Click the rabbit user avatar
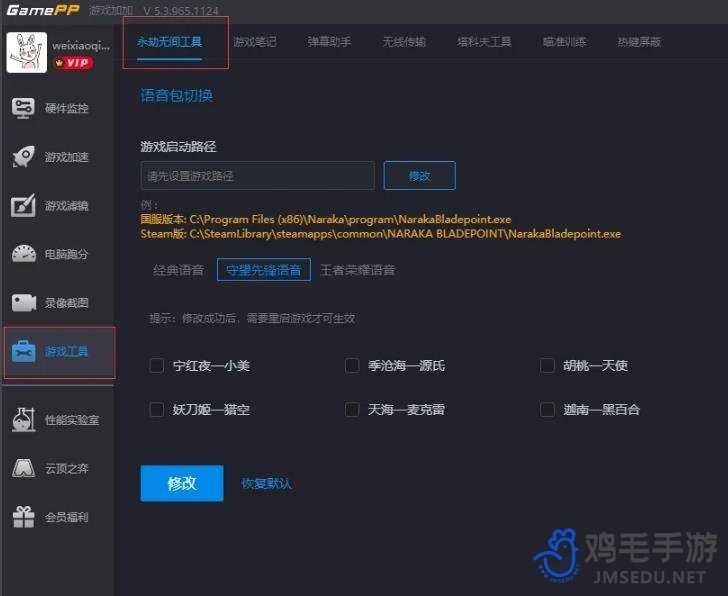 [x=26, y=52]
